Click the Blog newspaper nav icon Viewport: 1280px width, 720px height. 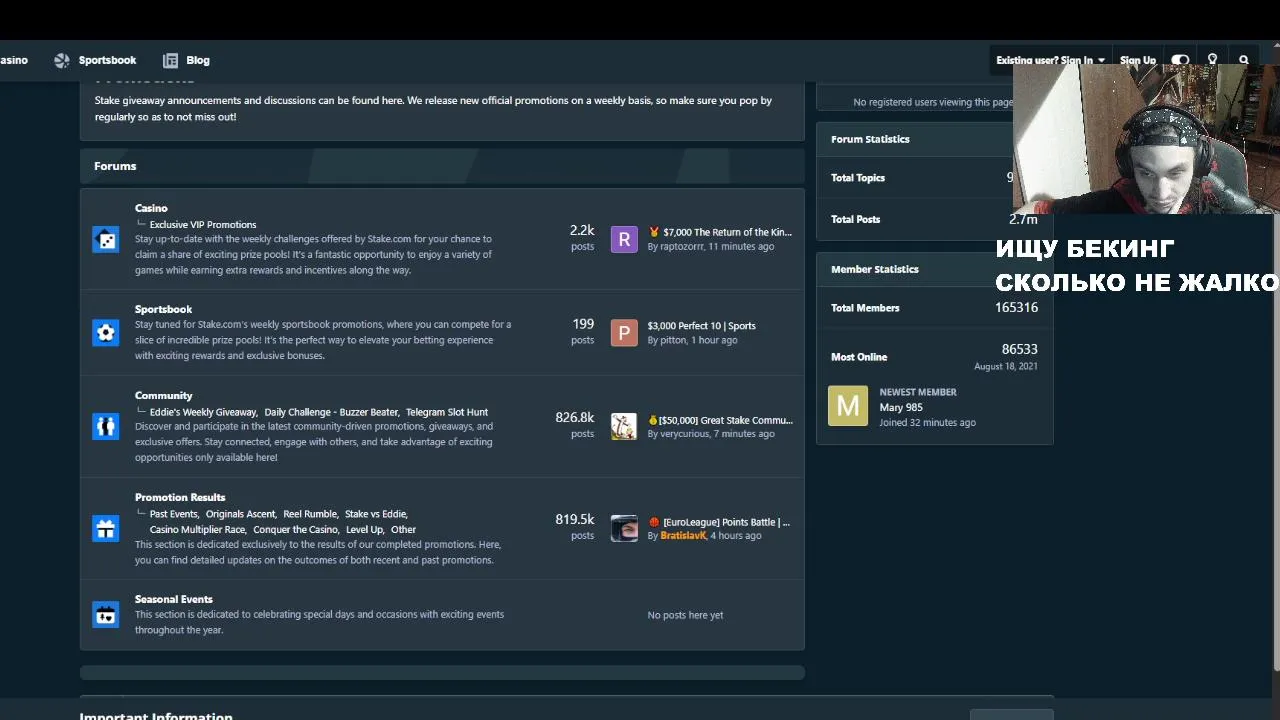[170, 60]
